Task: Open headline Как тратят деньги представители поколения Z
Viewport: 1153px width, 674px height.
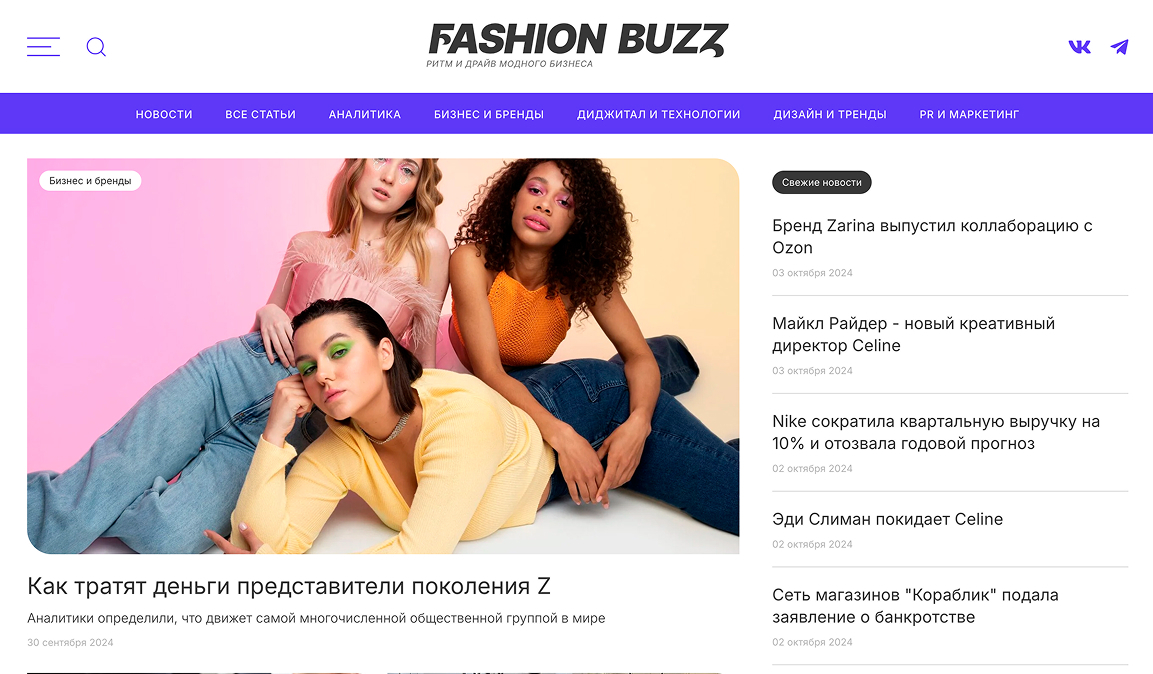Action: [289, 586]
